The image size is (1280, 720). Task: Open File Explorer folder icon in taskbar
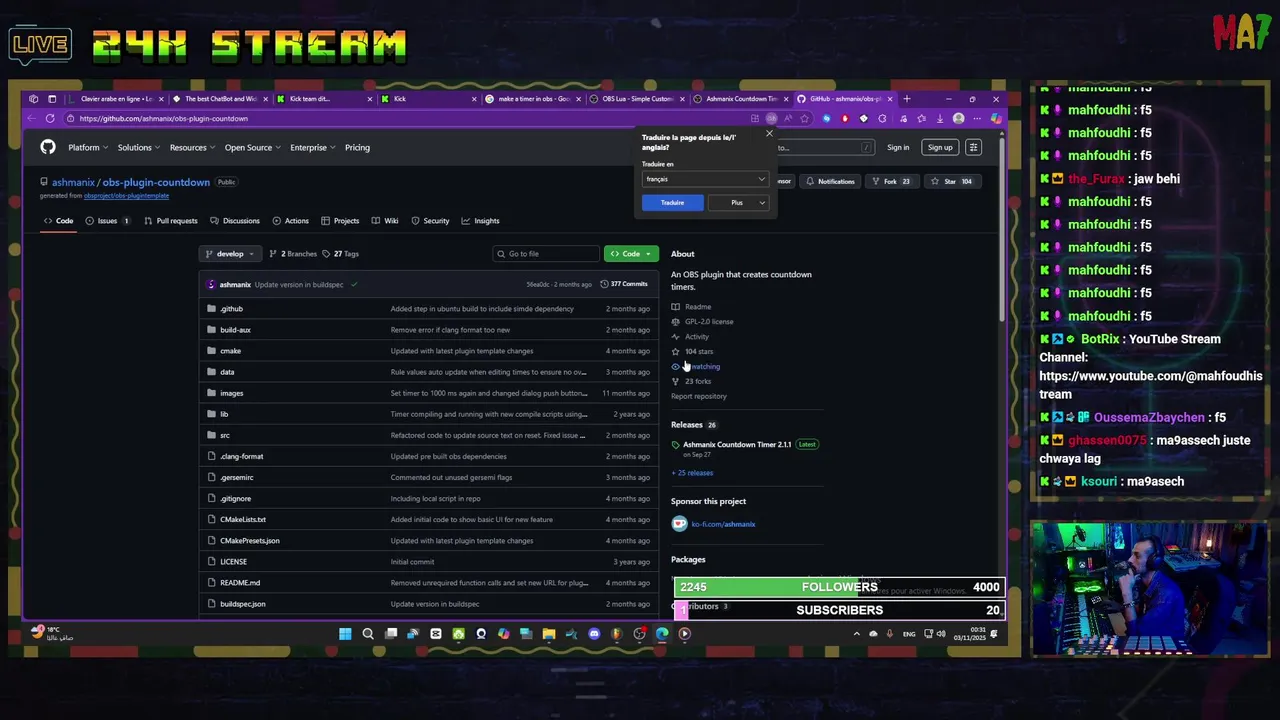(x=549, y=634)
